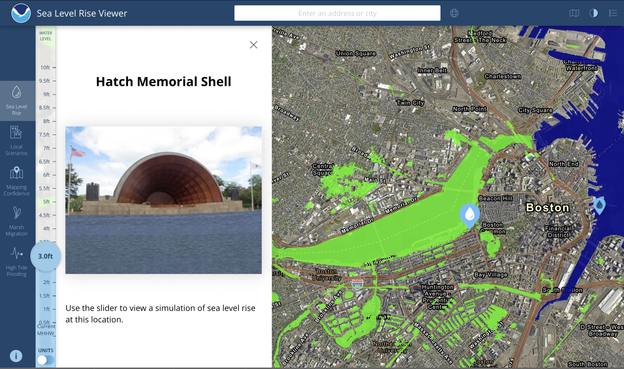This screenshot has height=369, width=624.
Task: Click the light blue water drop map marker
Action: (470, 216)
